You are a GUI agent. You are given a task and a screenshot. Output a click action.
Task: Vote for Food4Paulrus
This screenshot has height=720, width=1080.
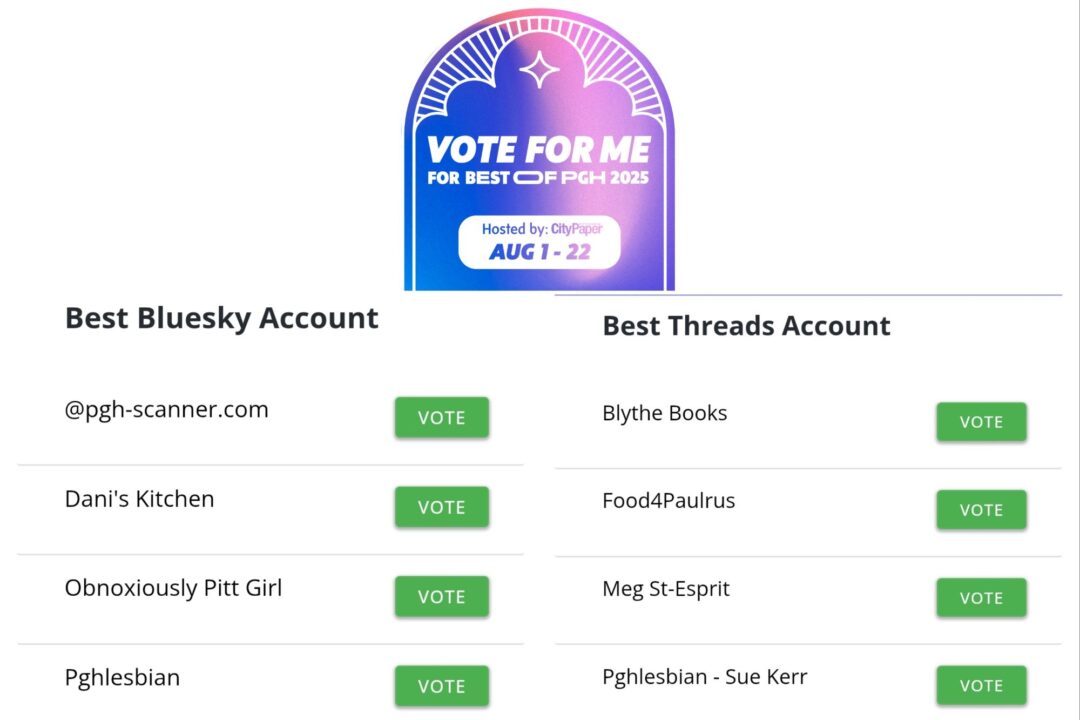[981, 510]
